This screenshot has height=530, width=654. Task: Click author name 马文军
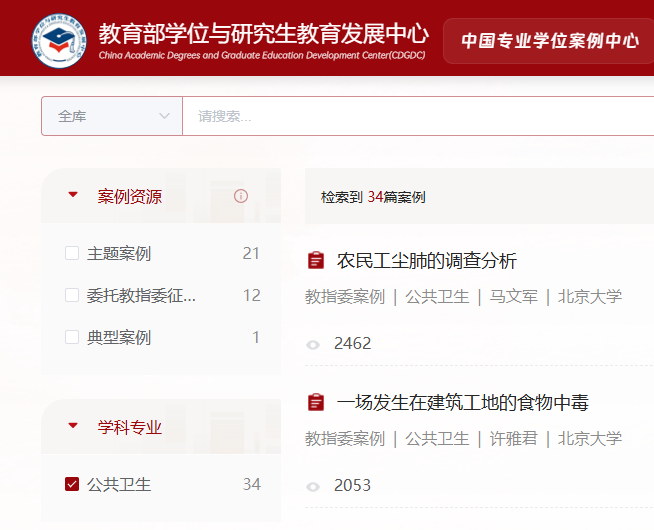click(513, 296)
